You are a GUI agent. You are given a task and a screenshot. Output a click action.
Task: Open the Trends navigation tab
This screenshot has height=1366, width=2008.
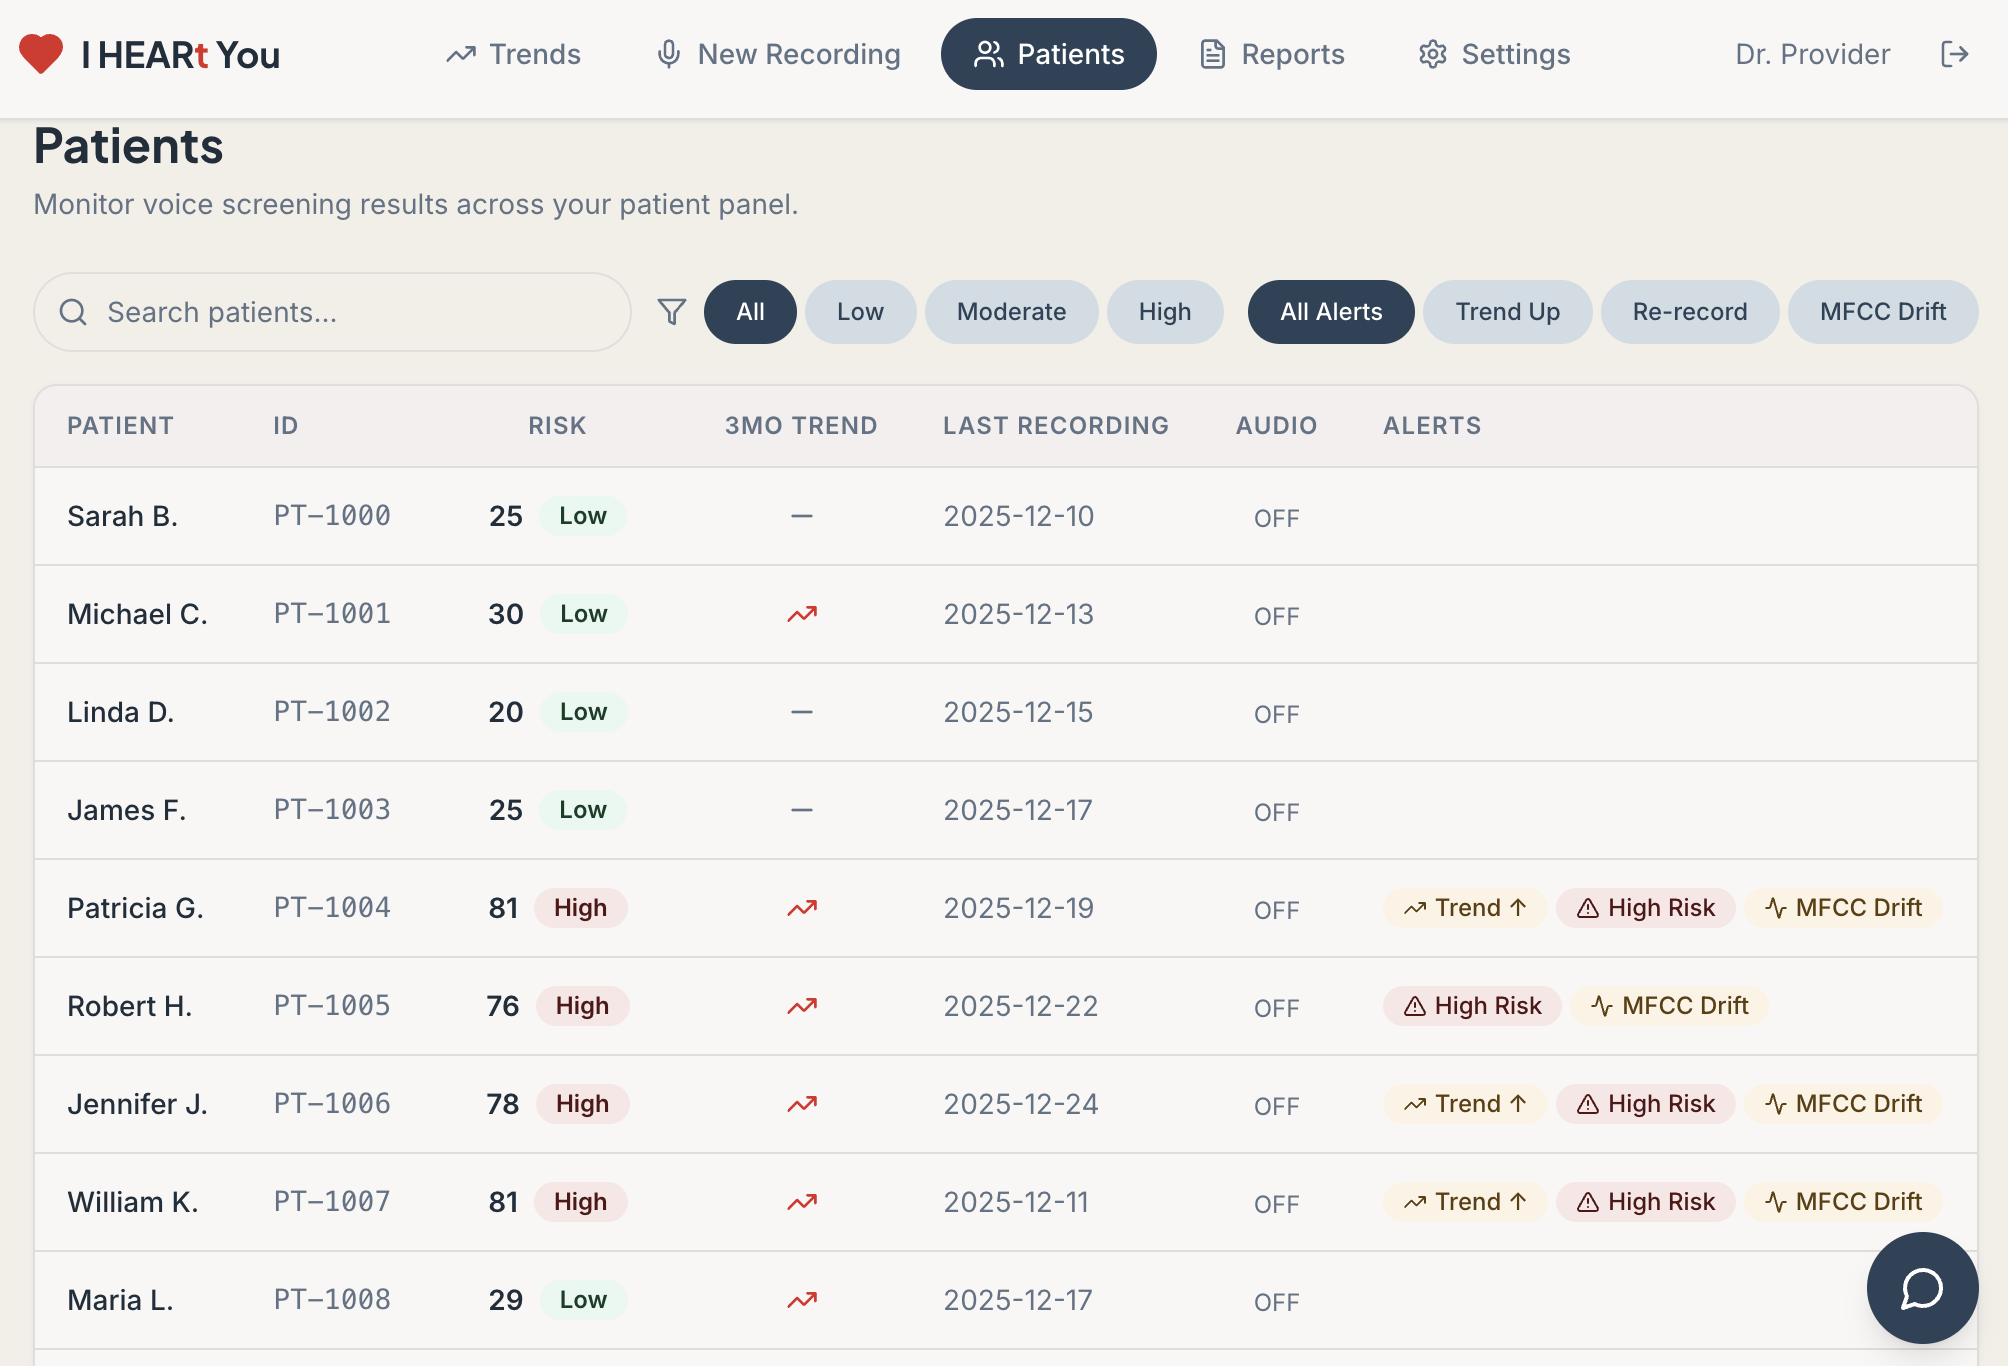[x=513, y=54]
